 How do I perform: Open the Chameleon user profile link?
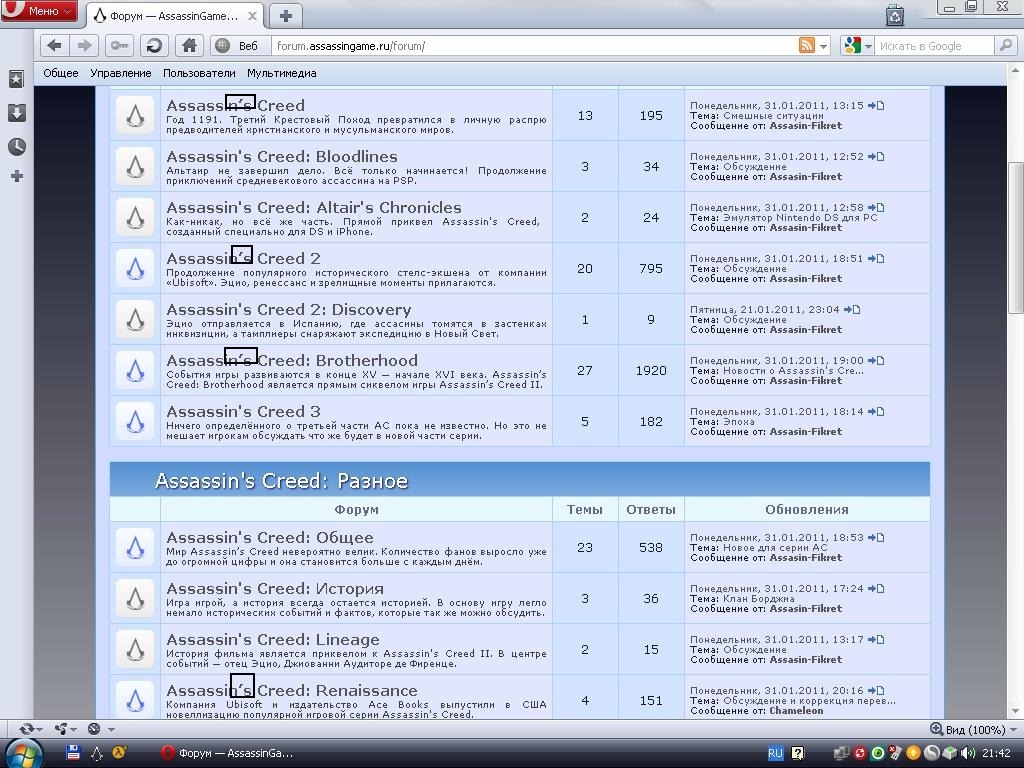click(x=796, y=711)
